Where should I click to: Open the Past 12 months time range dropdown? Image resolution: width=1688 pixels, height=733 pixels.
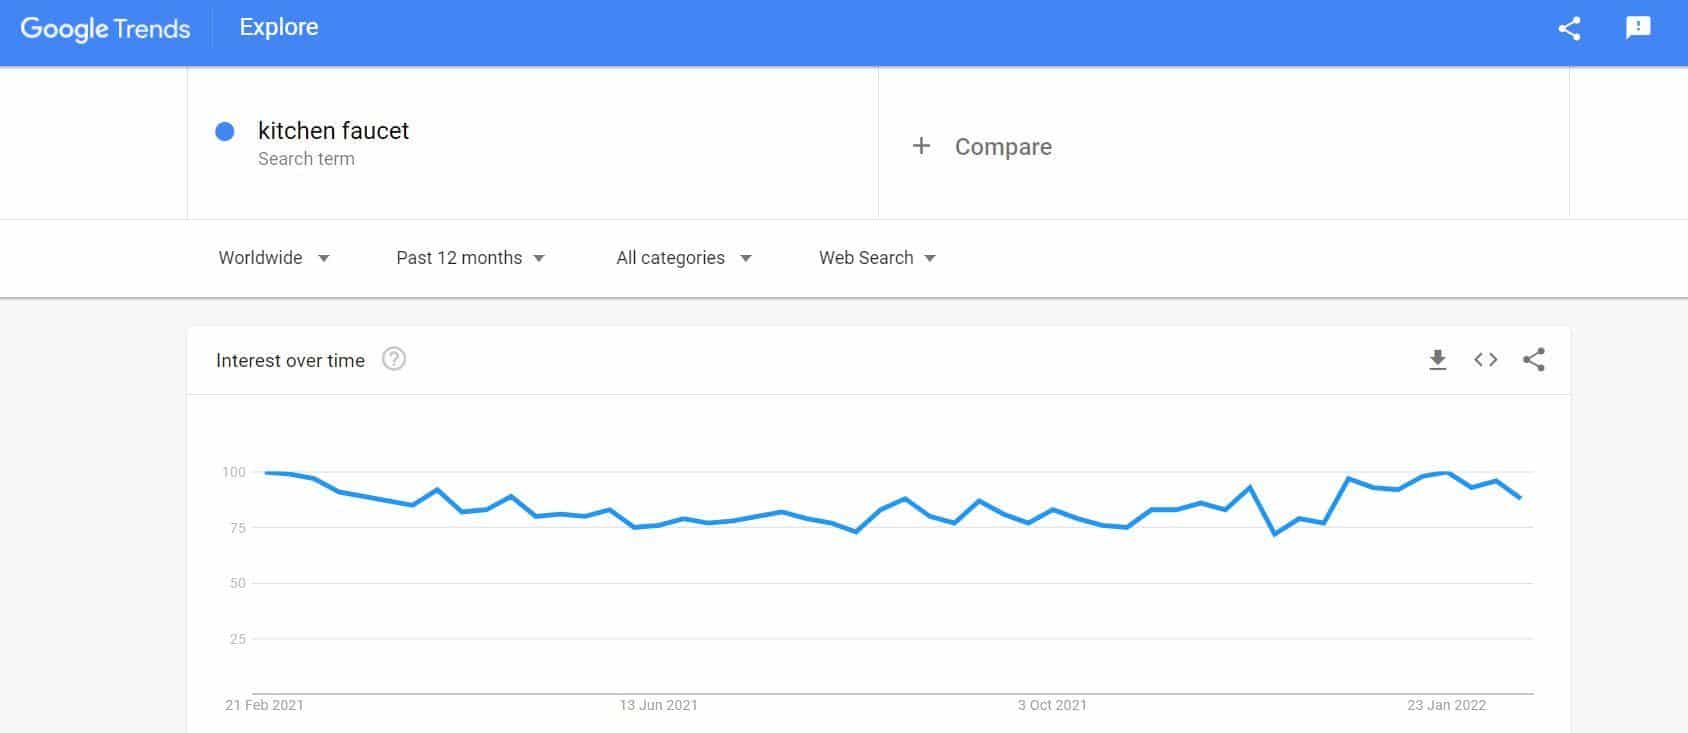click(470, 258)
